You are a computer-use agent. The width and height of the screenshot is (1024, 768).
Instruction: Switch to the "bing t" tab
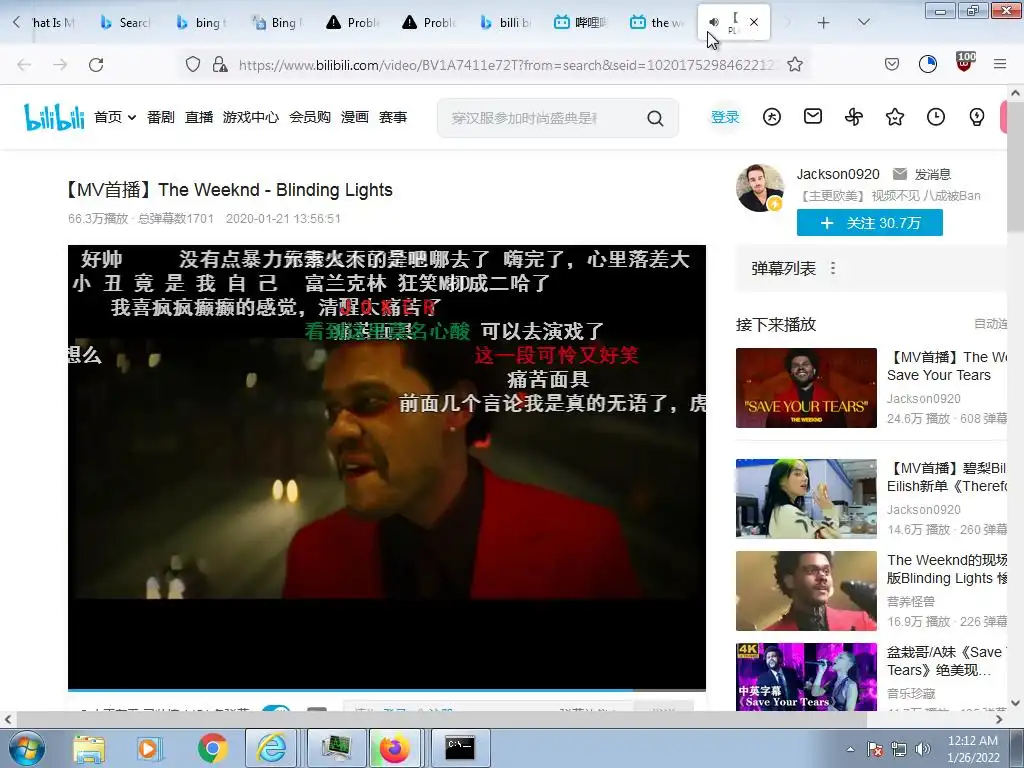click(x=201, y=22)
